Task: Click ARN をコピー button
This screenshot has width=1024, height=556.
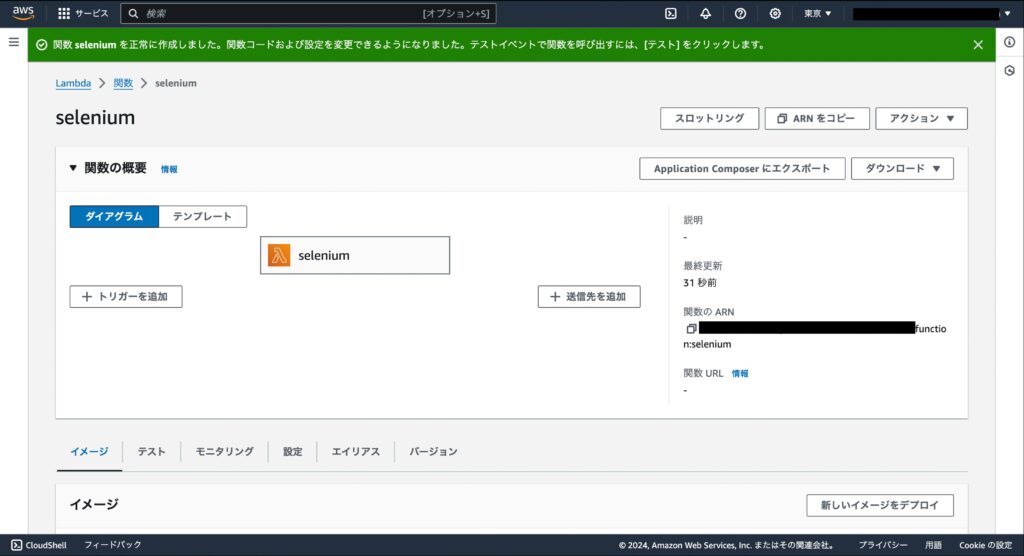Action: pos(817,118)
